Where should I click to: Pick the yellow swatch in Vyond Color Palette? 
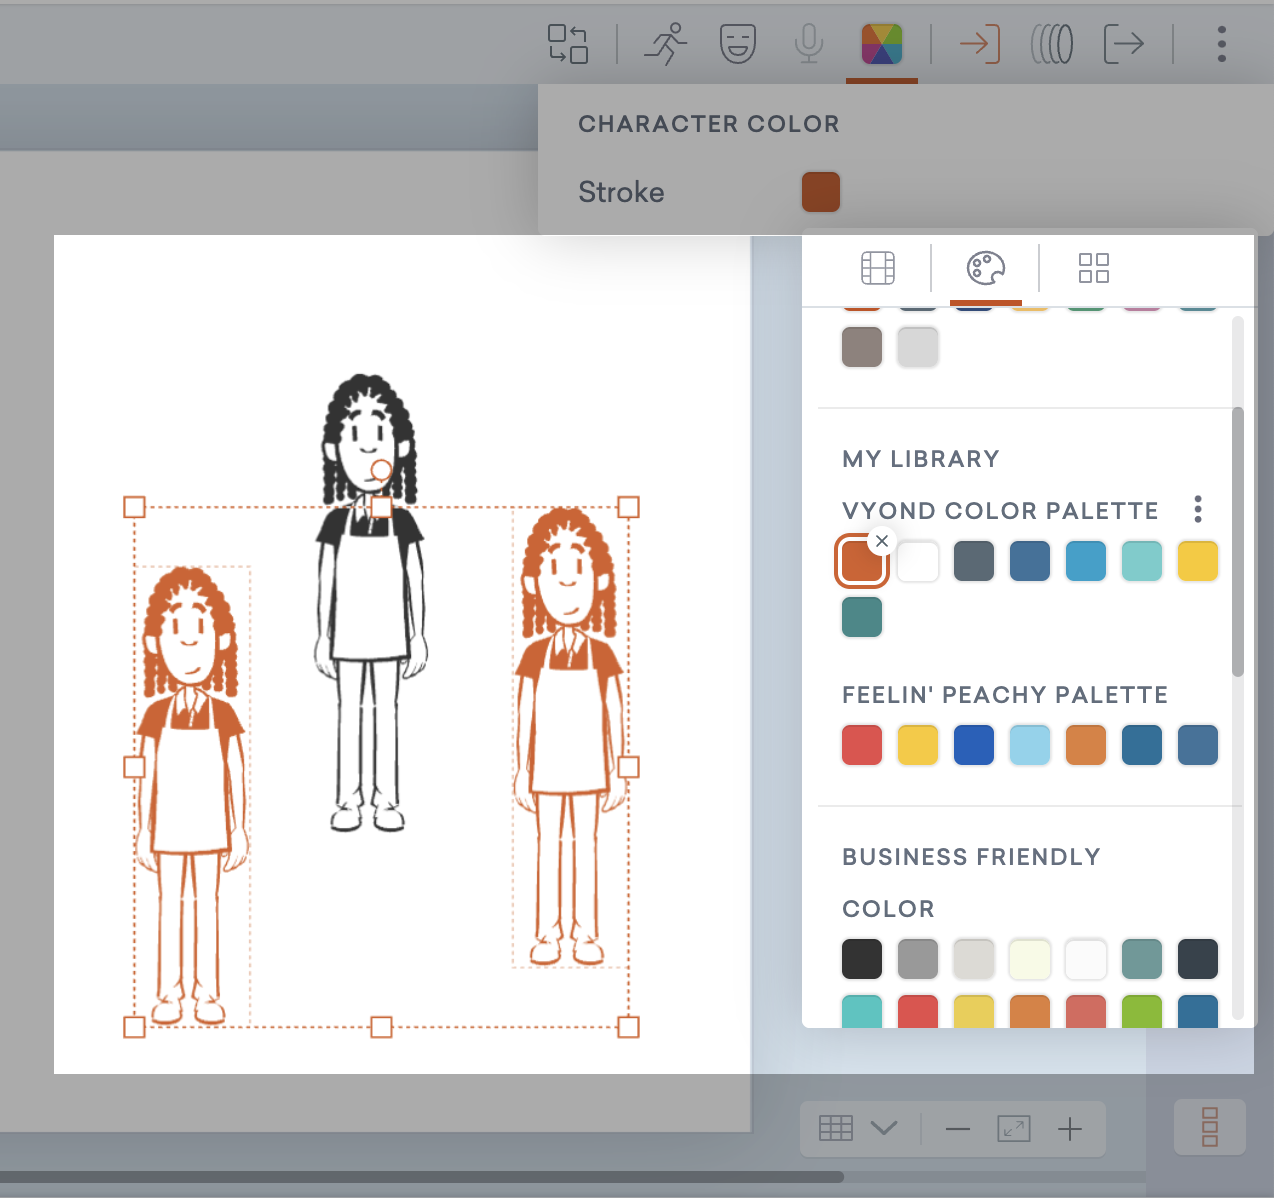1197,560
